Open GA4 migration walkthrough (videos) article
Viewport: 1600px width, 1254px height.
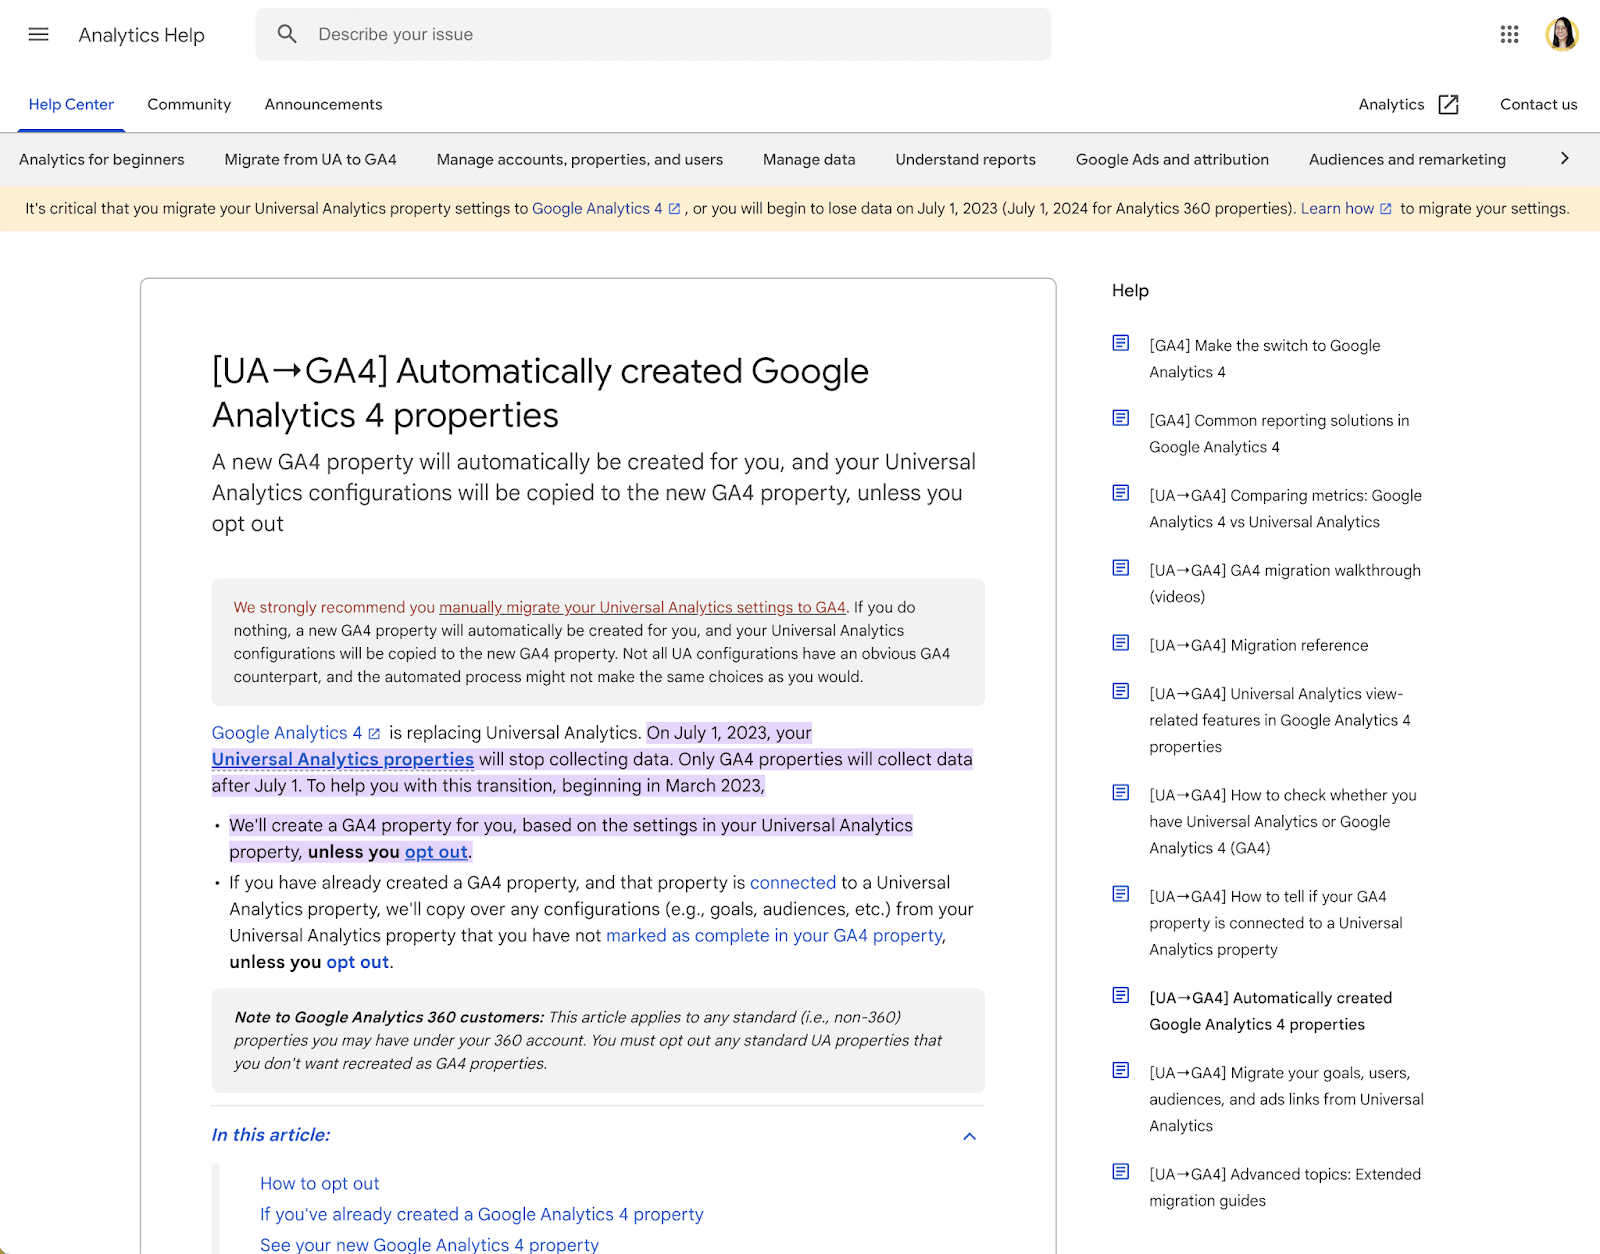click(x=1285, y=583)
